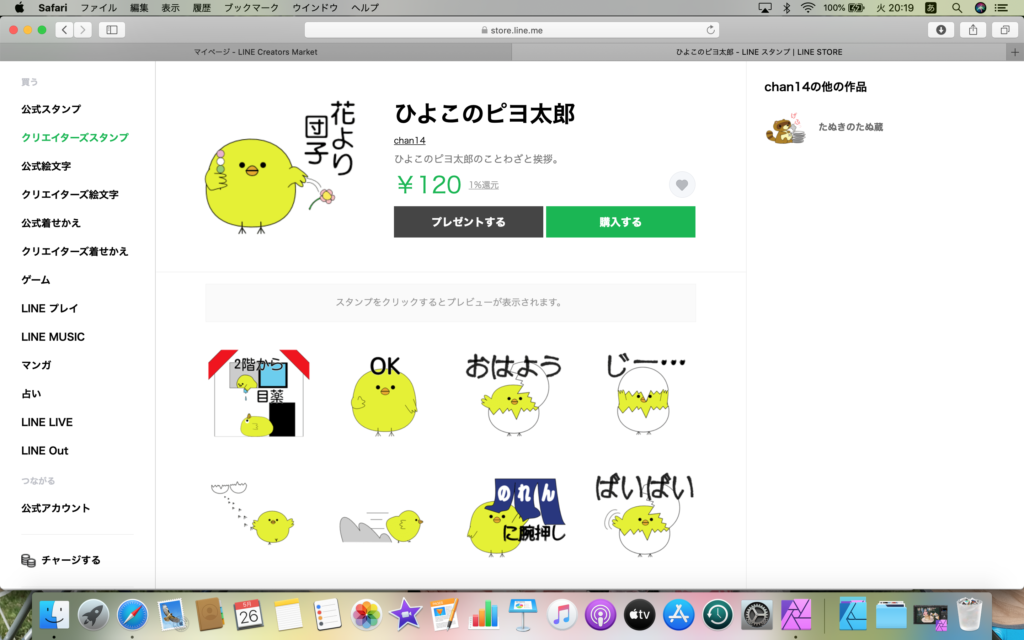Open the App Store from the Dock
This screenshot has width=1024, height=640.
[679, 615]
